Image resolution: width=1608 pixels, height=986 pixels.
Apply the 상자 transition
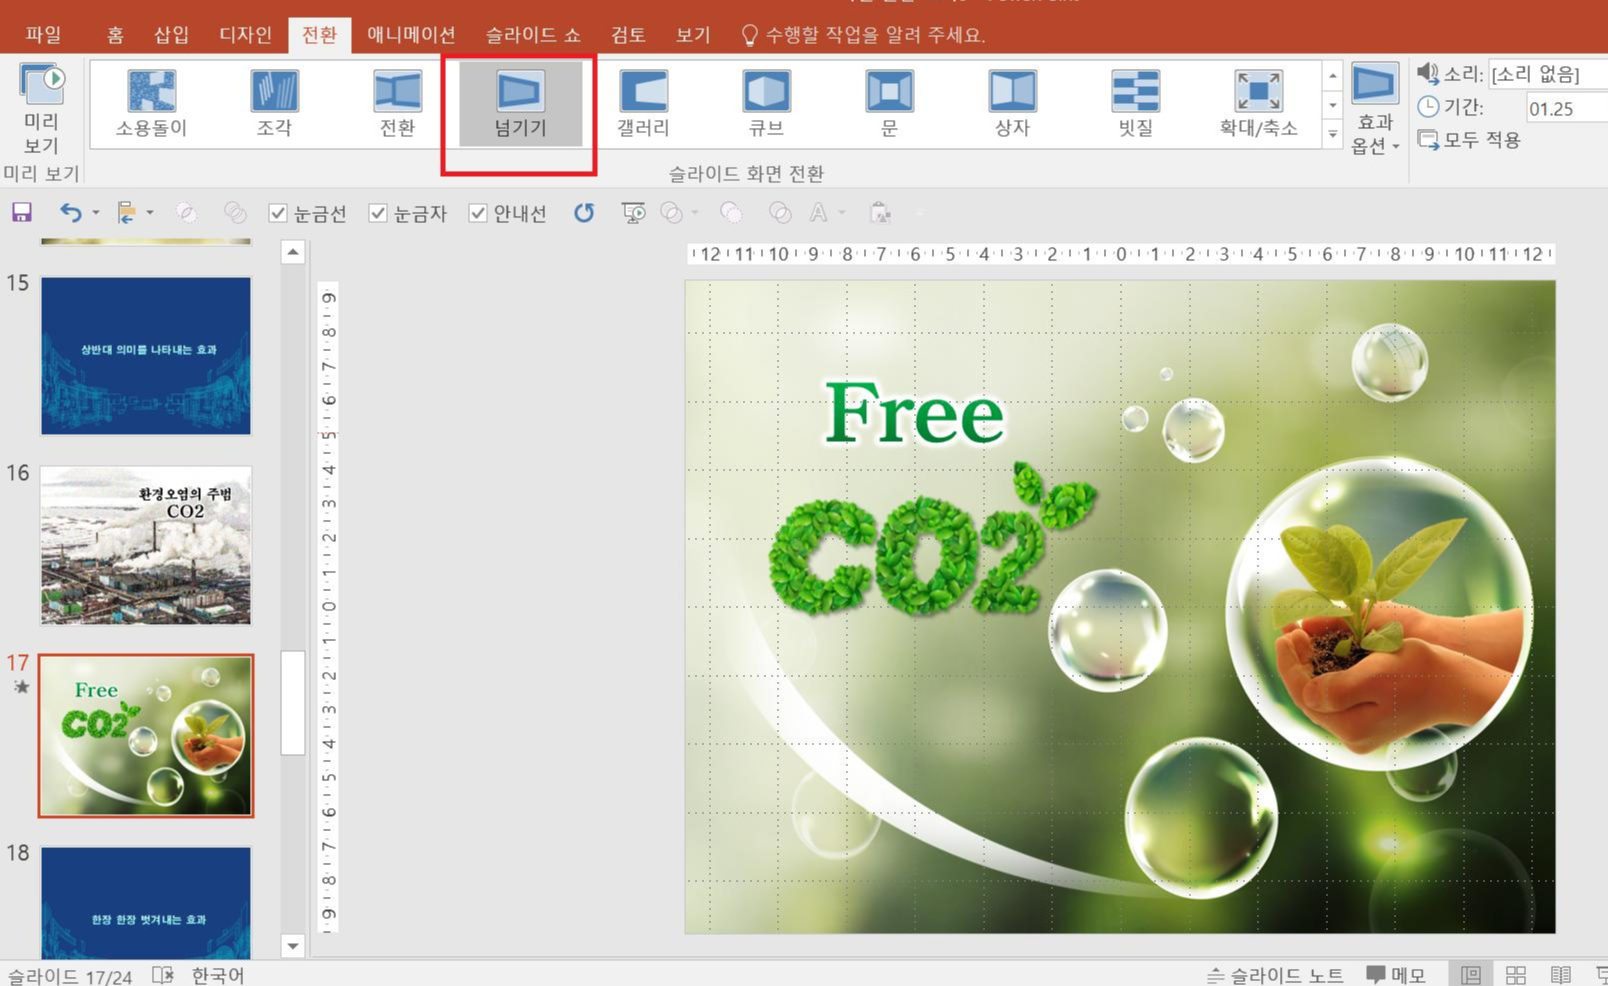(1012, 104)
